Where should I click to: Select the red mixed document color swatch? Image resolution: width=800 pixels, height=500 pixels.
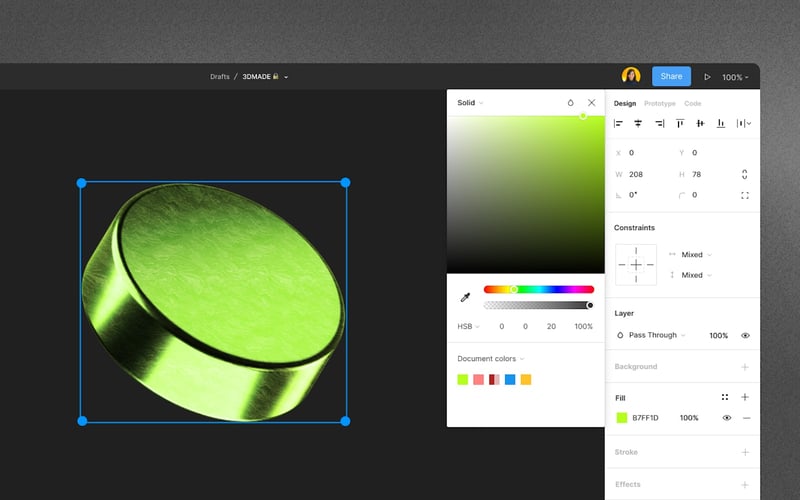tap(494, 379)
